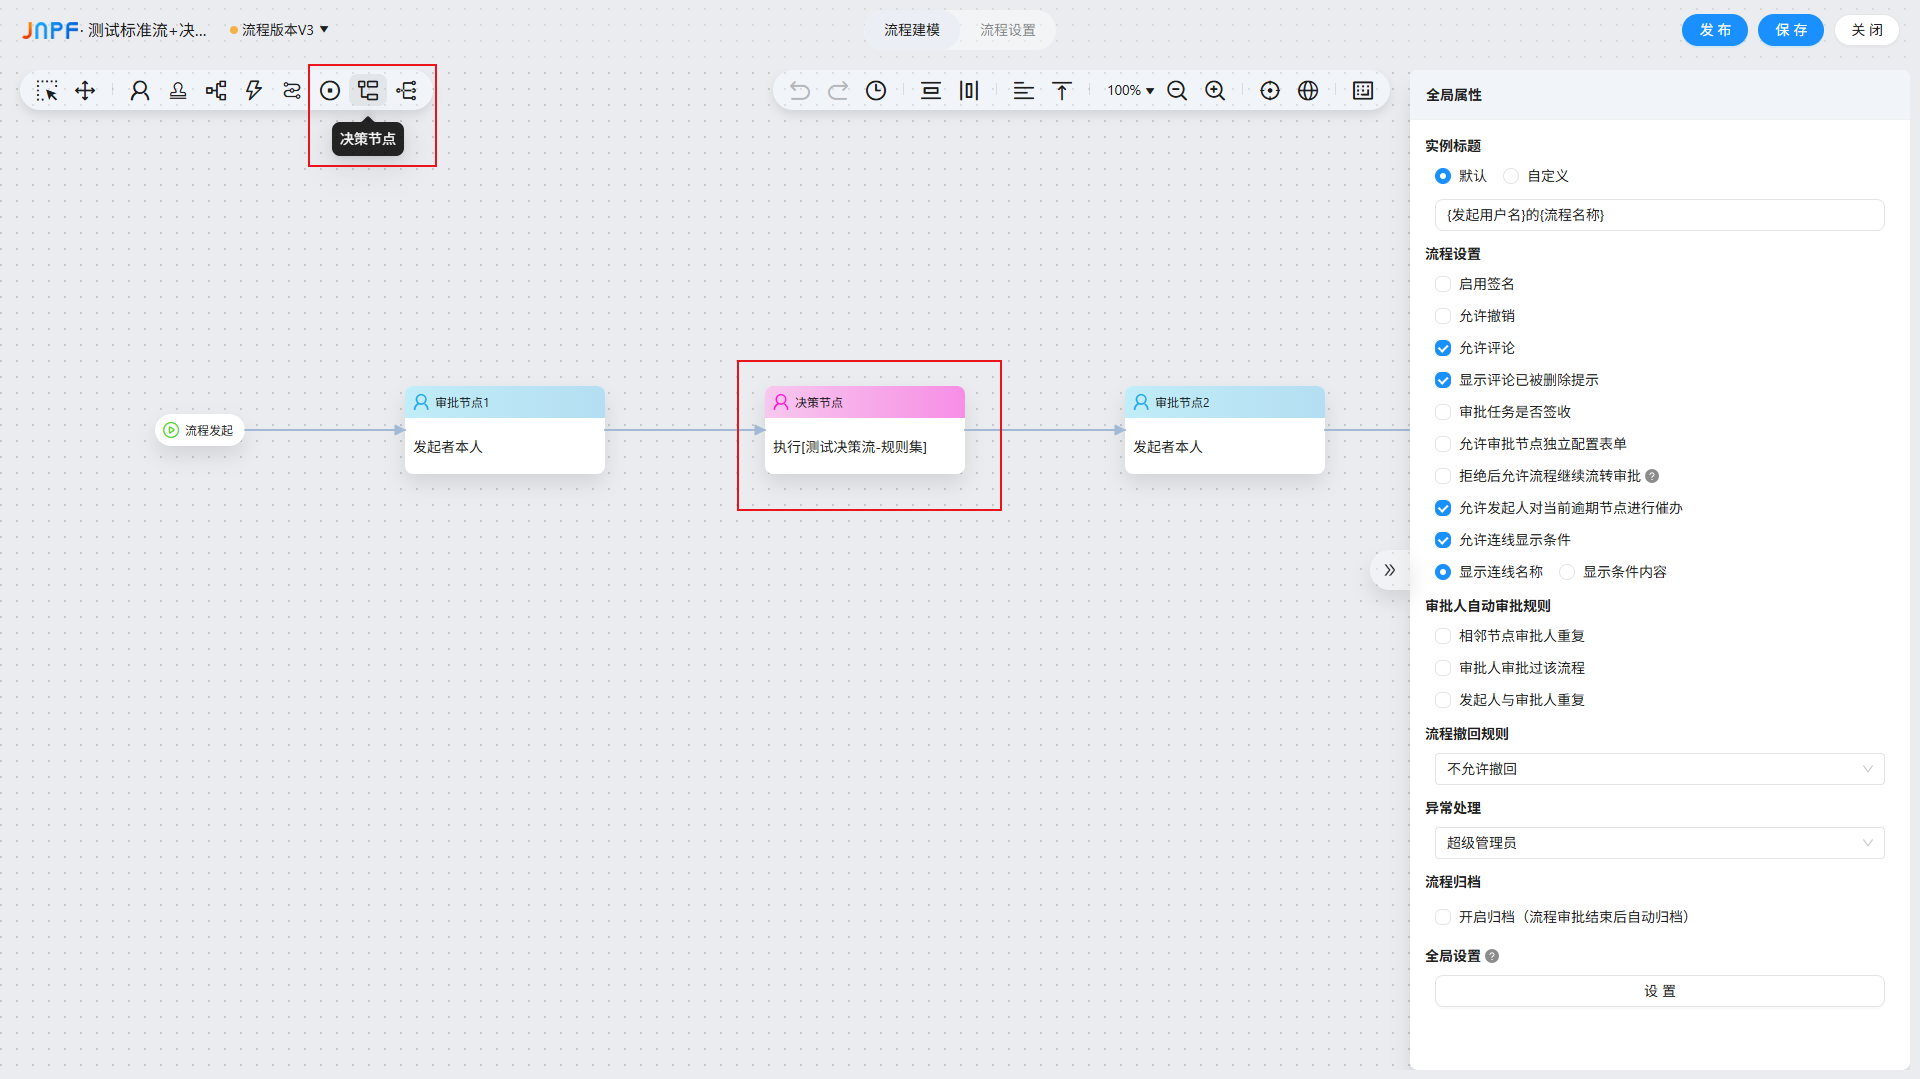Expand the 流程版本V3 version dropdown
The image size is (1920, 1079).
[280, 30]
